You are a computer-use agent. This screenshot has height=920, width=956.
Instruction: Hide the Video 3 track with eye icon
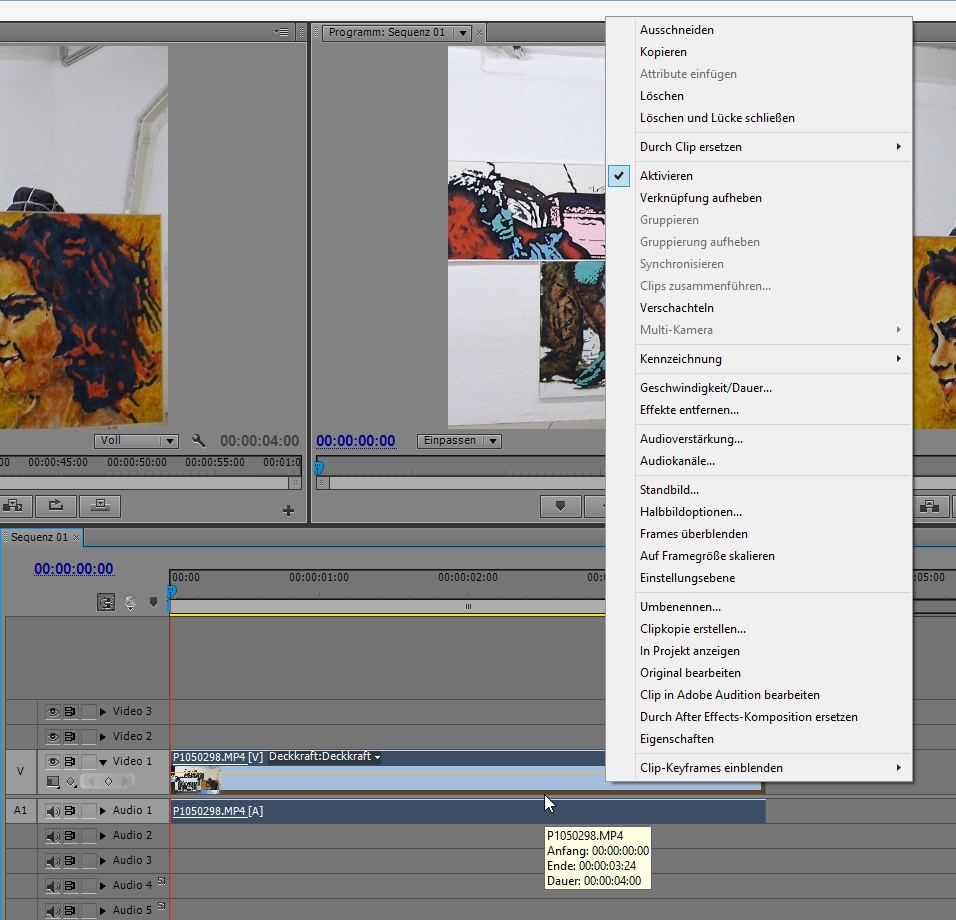53,711
